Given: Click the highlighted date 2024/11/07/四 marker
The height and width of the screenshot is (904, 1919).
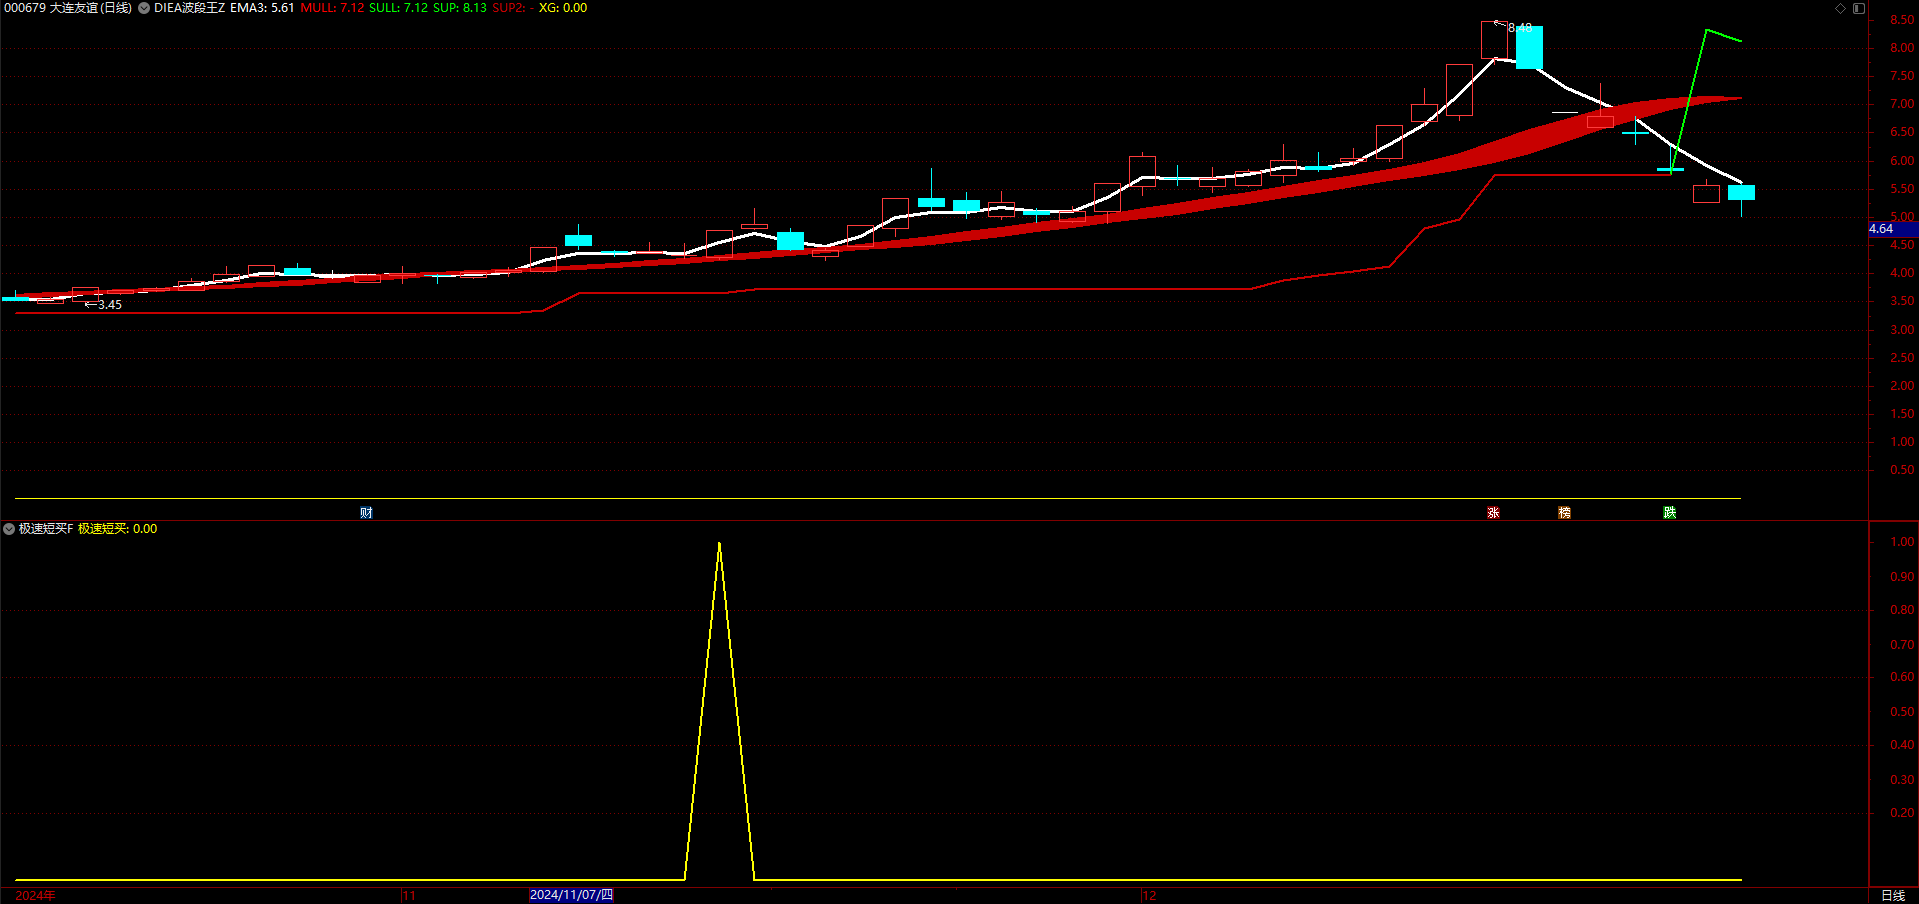Looking at the screenshot, I should point(571,895).
